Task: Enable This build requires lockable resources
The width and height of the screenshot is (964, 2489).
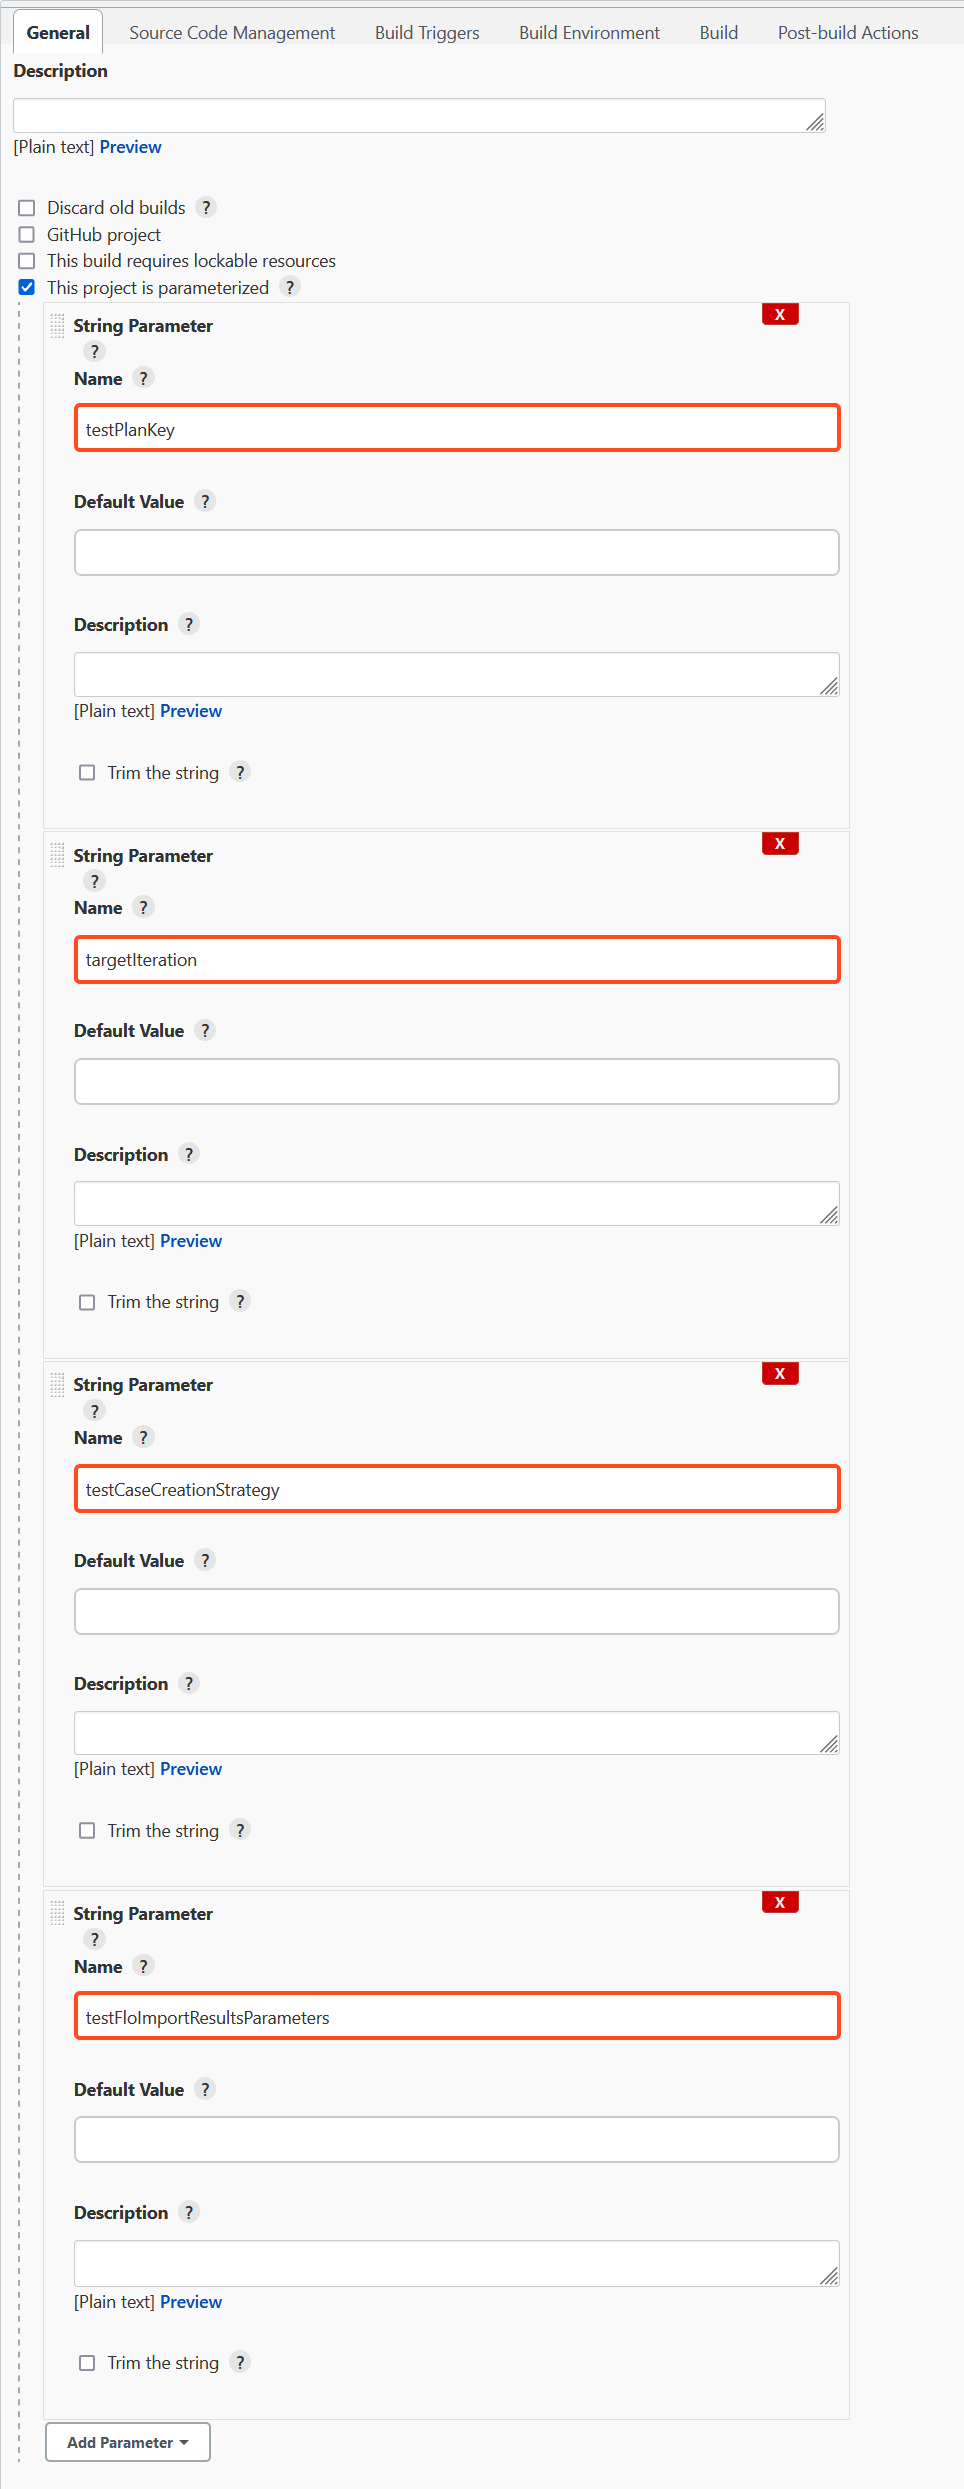Action: point(26,261)
